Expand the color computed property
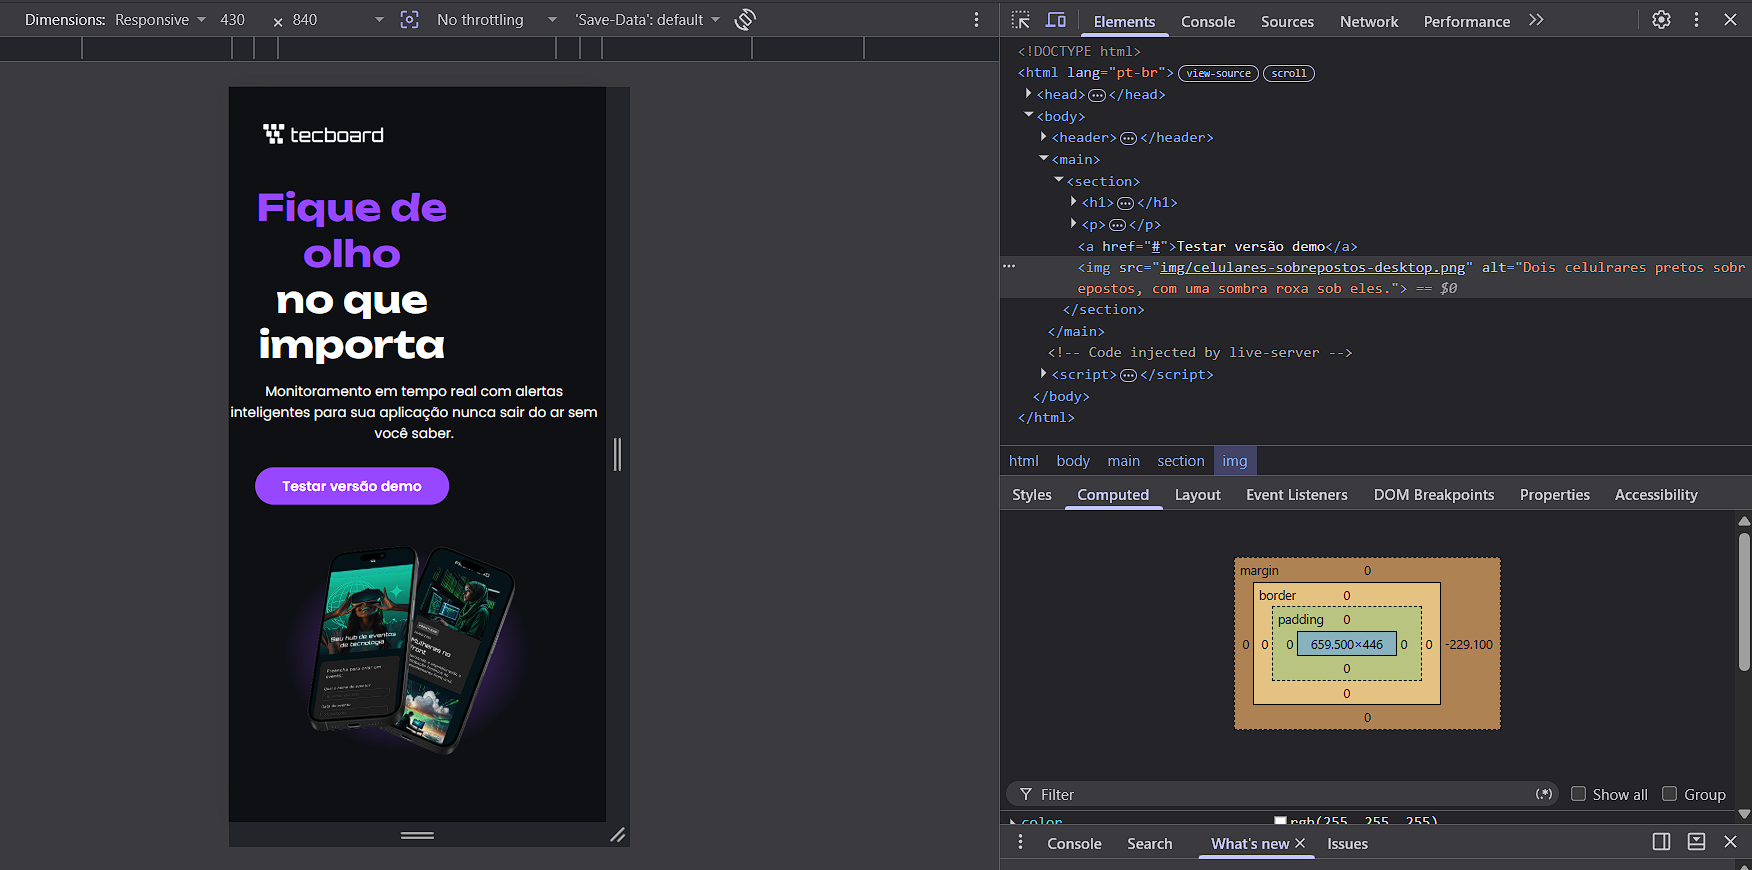Viewport: 1752px width, 870px height. click(x=1013, y=822)
